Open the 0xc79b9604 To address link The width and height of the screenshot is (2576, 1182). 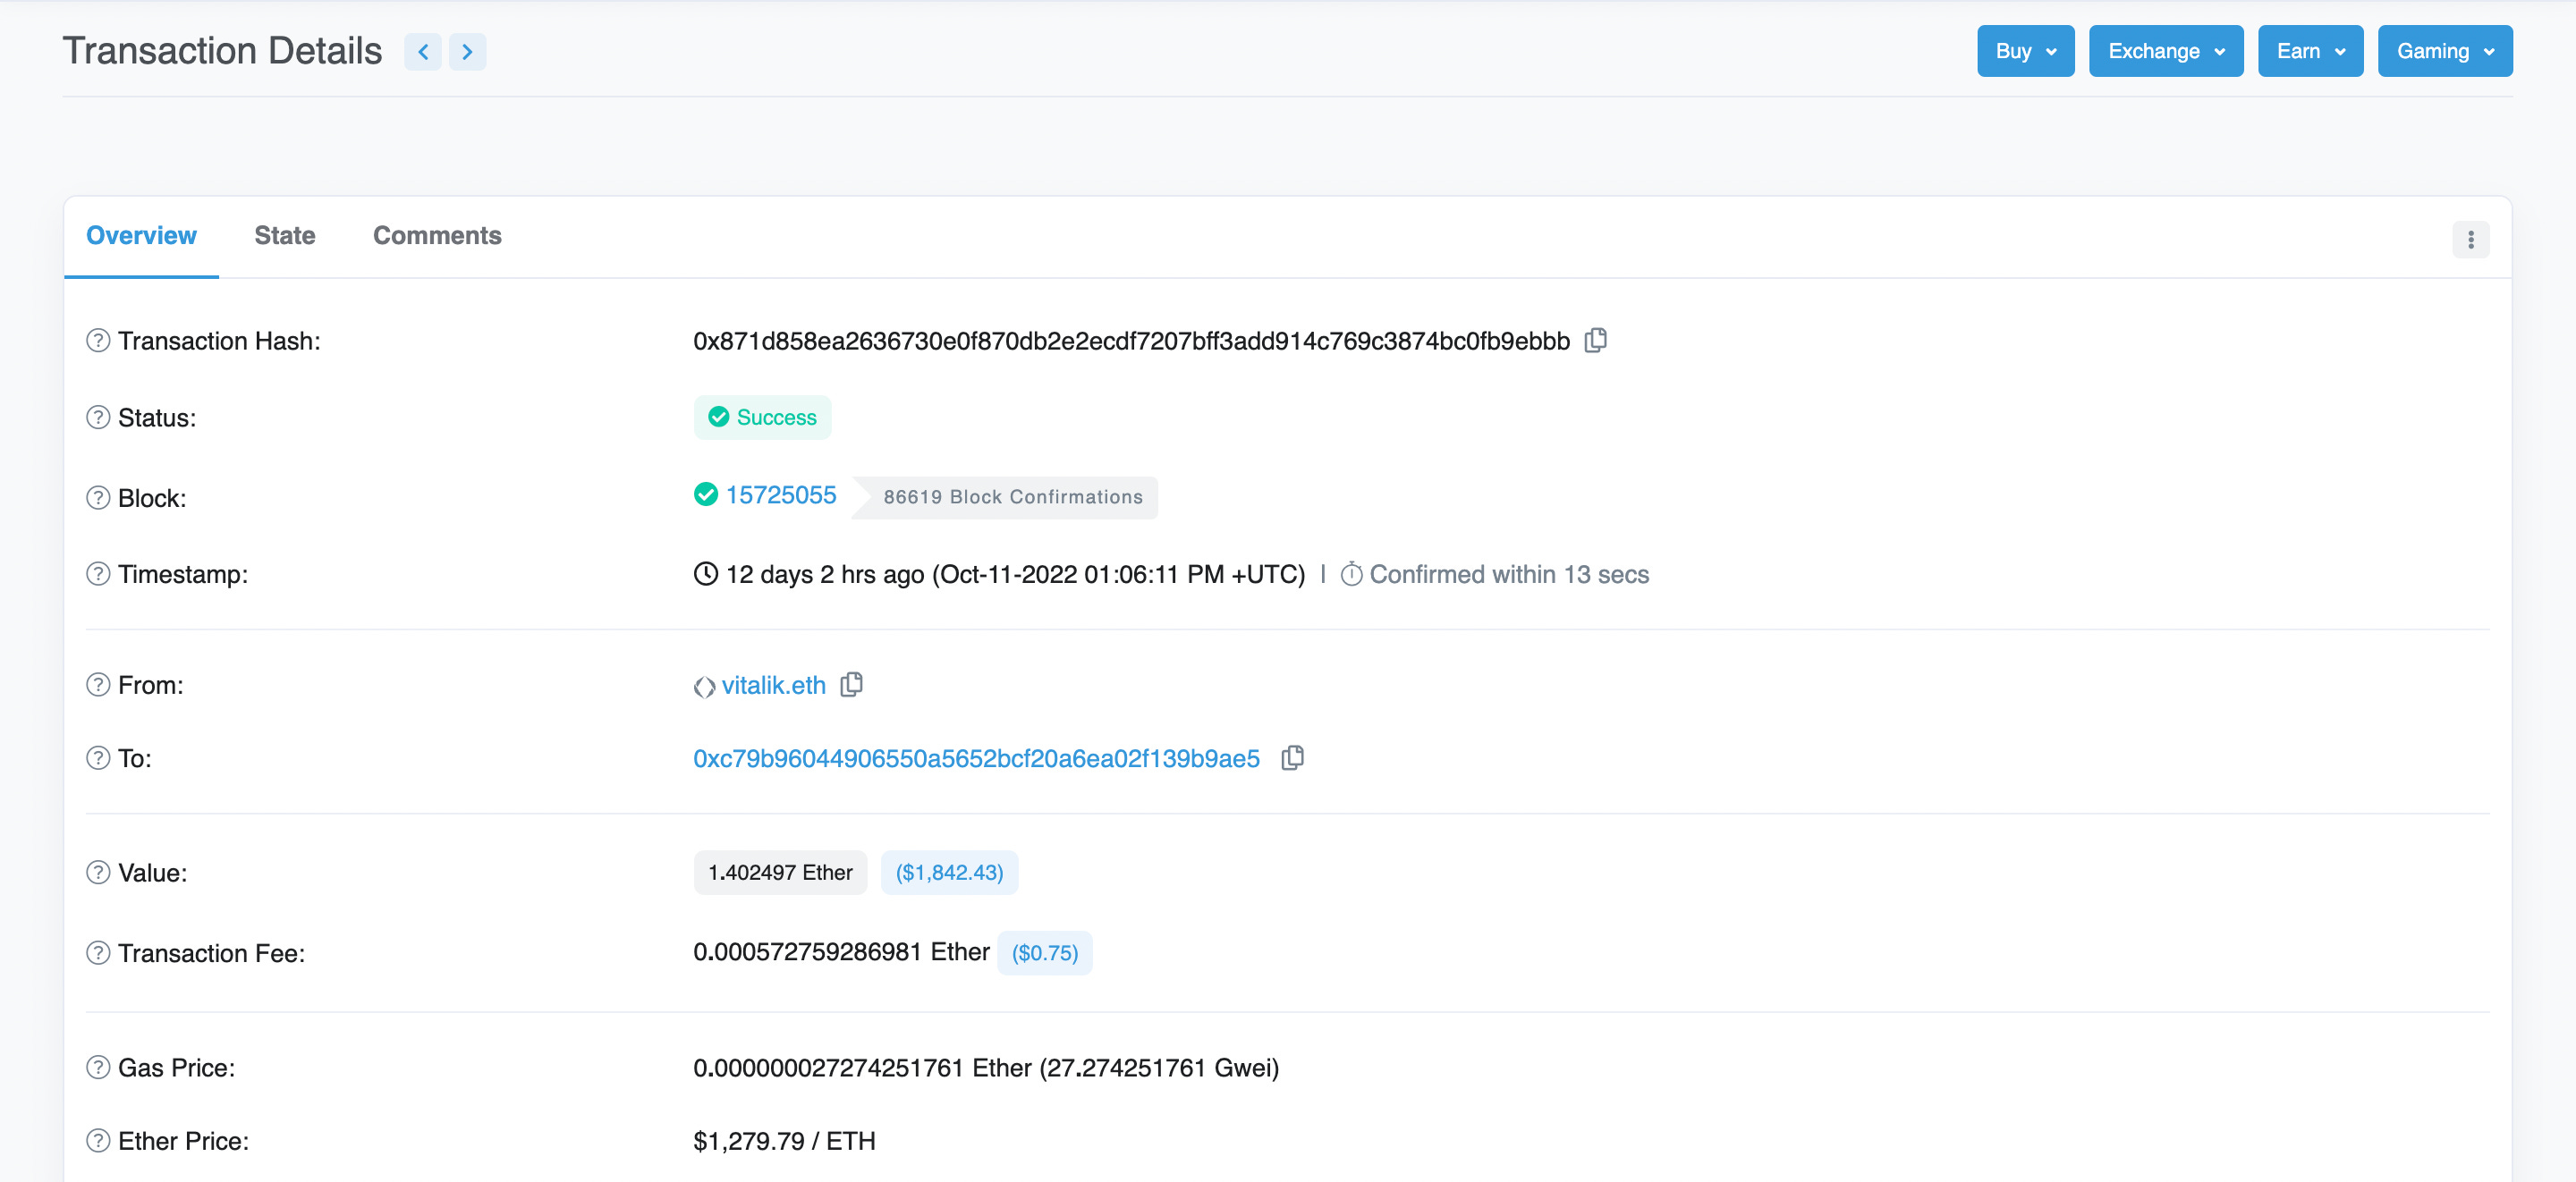(x=976, y=758)
